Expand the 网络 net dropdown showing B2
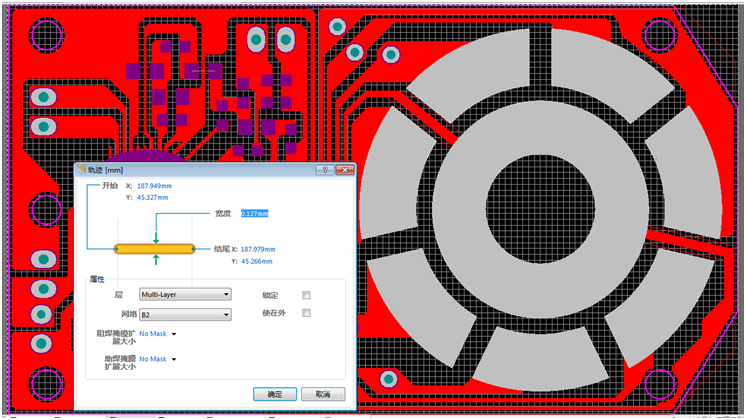This screenshot has height=420, width=746. tap(184, 315)
